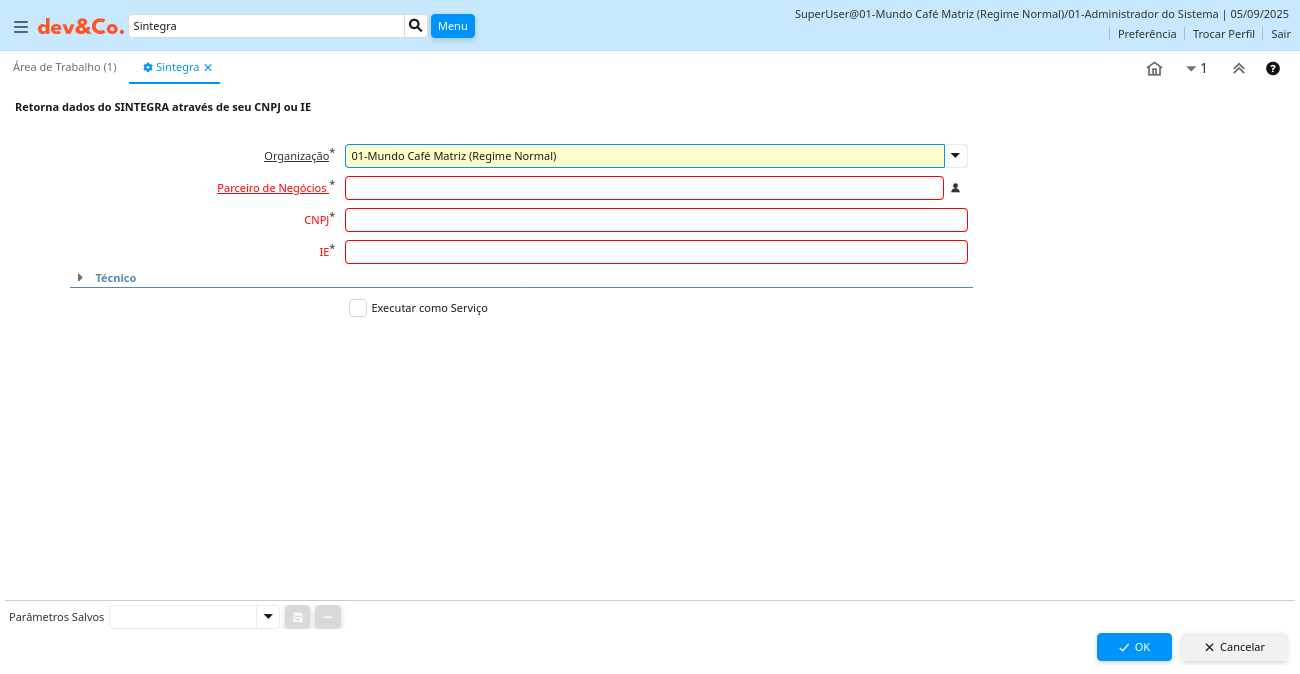This screenshot has height=674, width=1300.
Task: Open the open-tabs counter dropdown
Action: [1196, 69]
